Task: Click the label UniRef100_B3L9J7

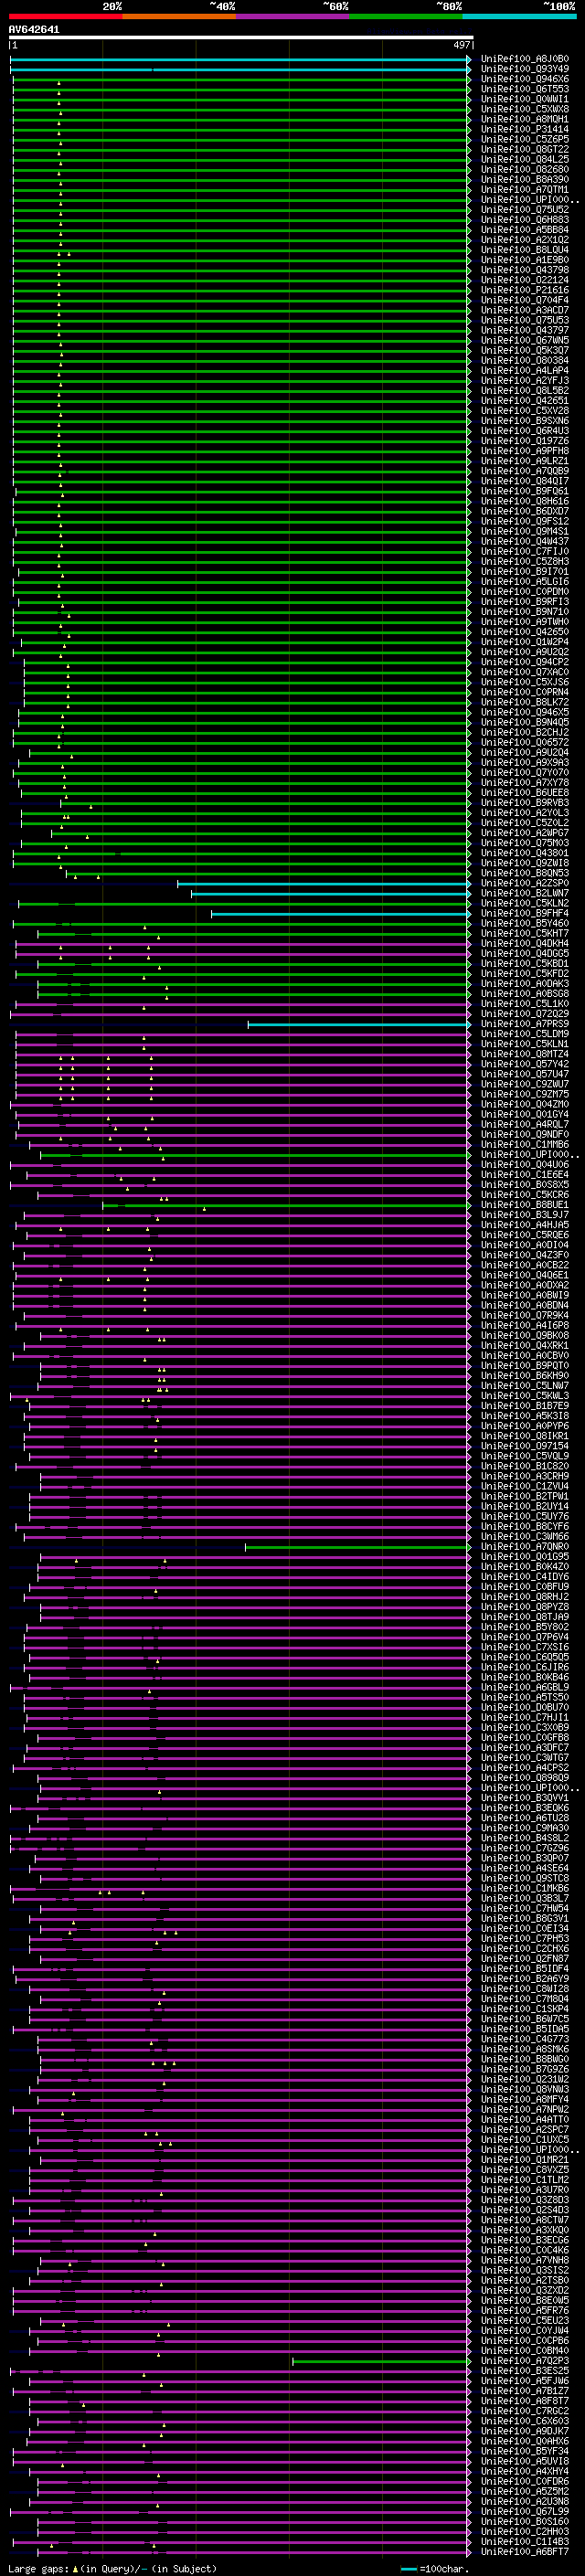Action: [524, 1215]
